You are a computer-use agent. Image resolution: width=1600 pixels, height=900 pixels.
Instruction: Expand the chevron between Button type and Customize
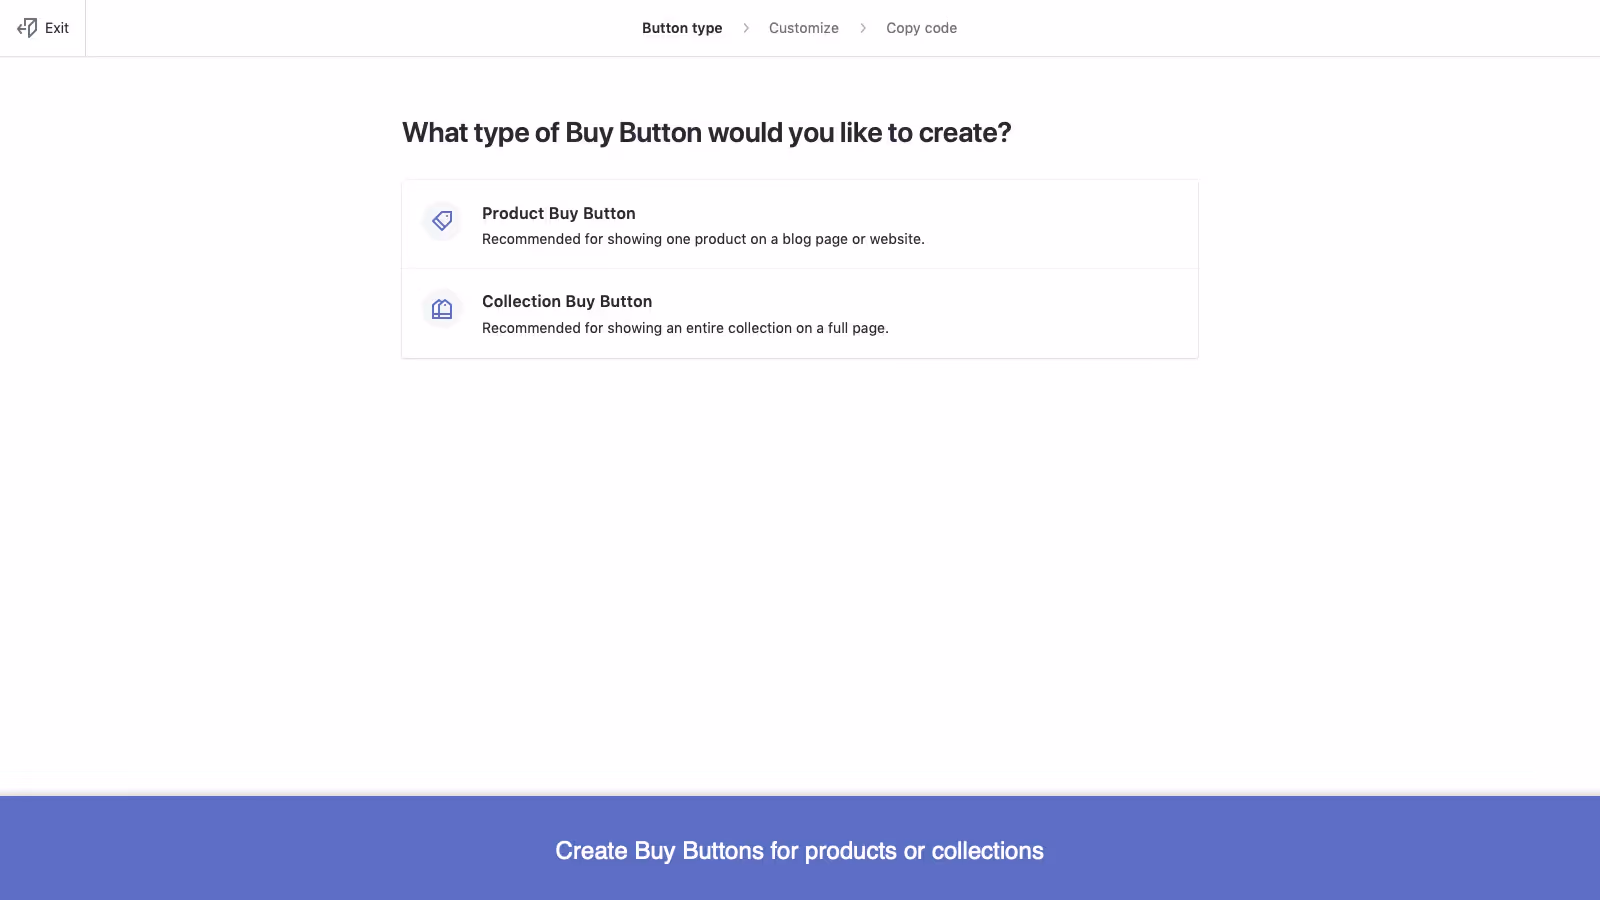tap(746, 28)
